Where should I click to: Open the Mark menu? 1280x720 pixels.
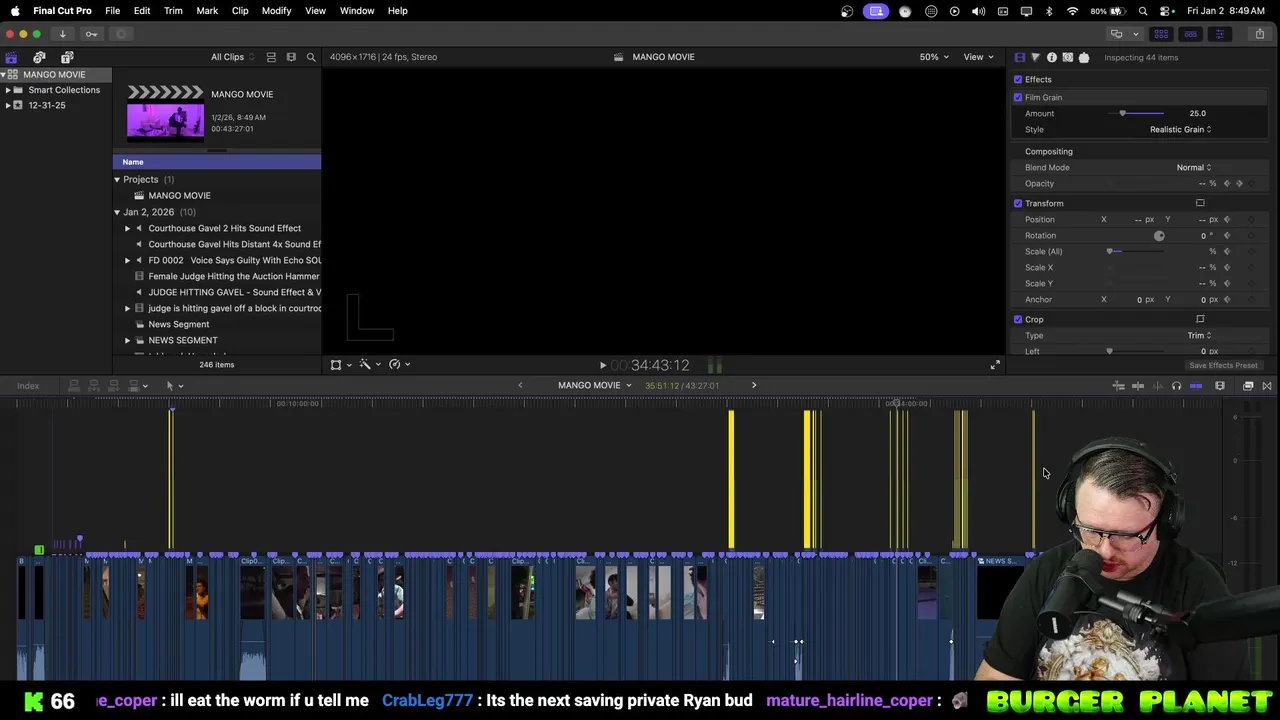pyautogui.click(x=207, y=10)
